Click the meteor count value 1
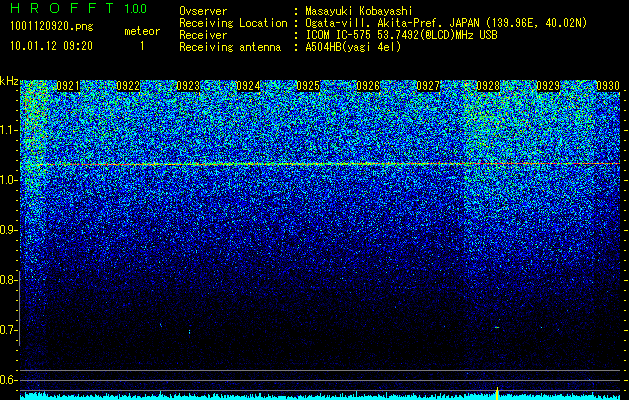629x400 pixels. tap(142, 46)
